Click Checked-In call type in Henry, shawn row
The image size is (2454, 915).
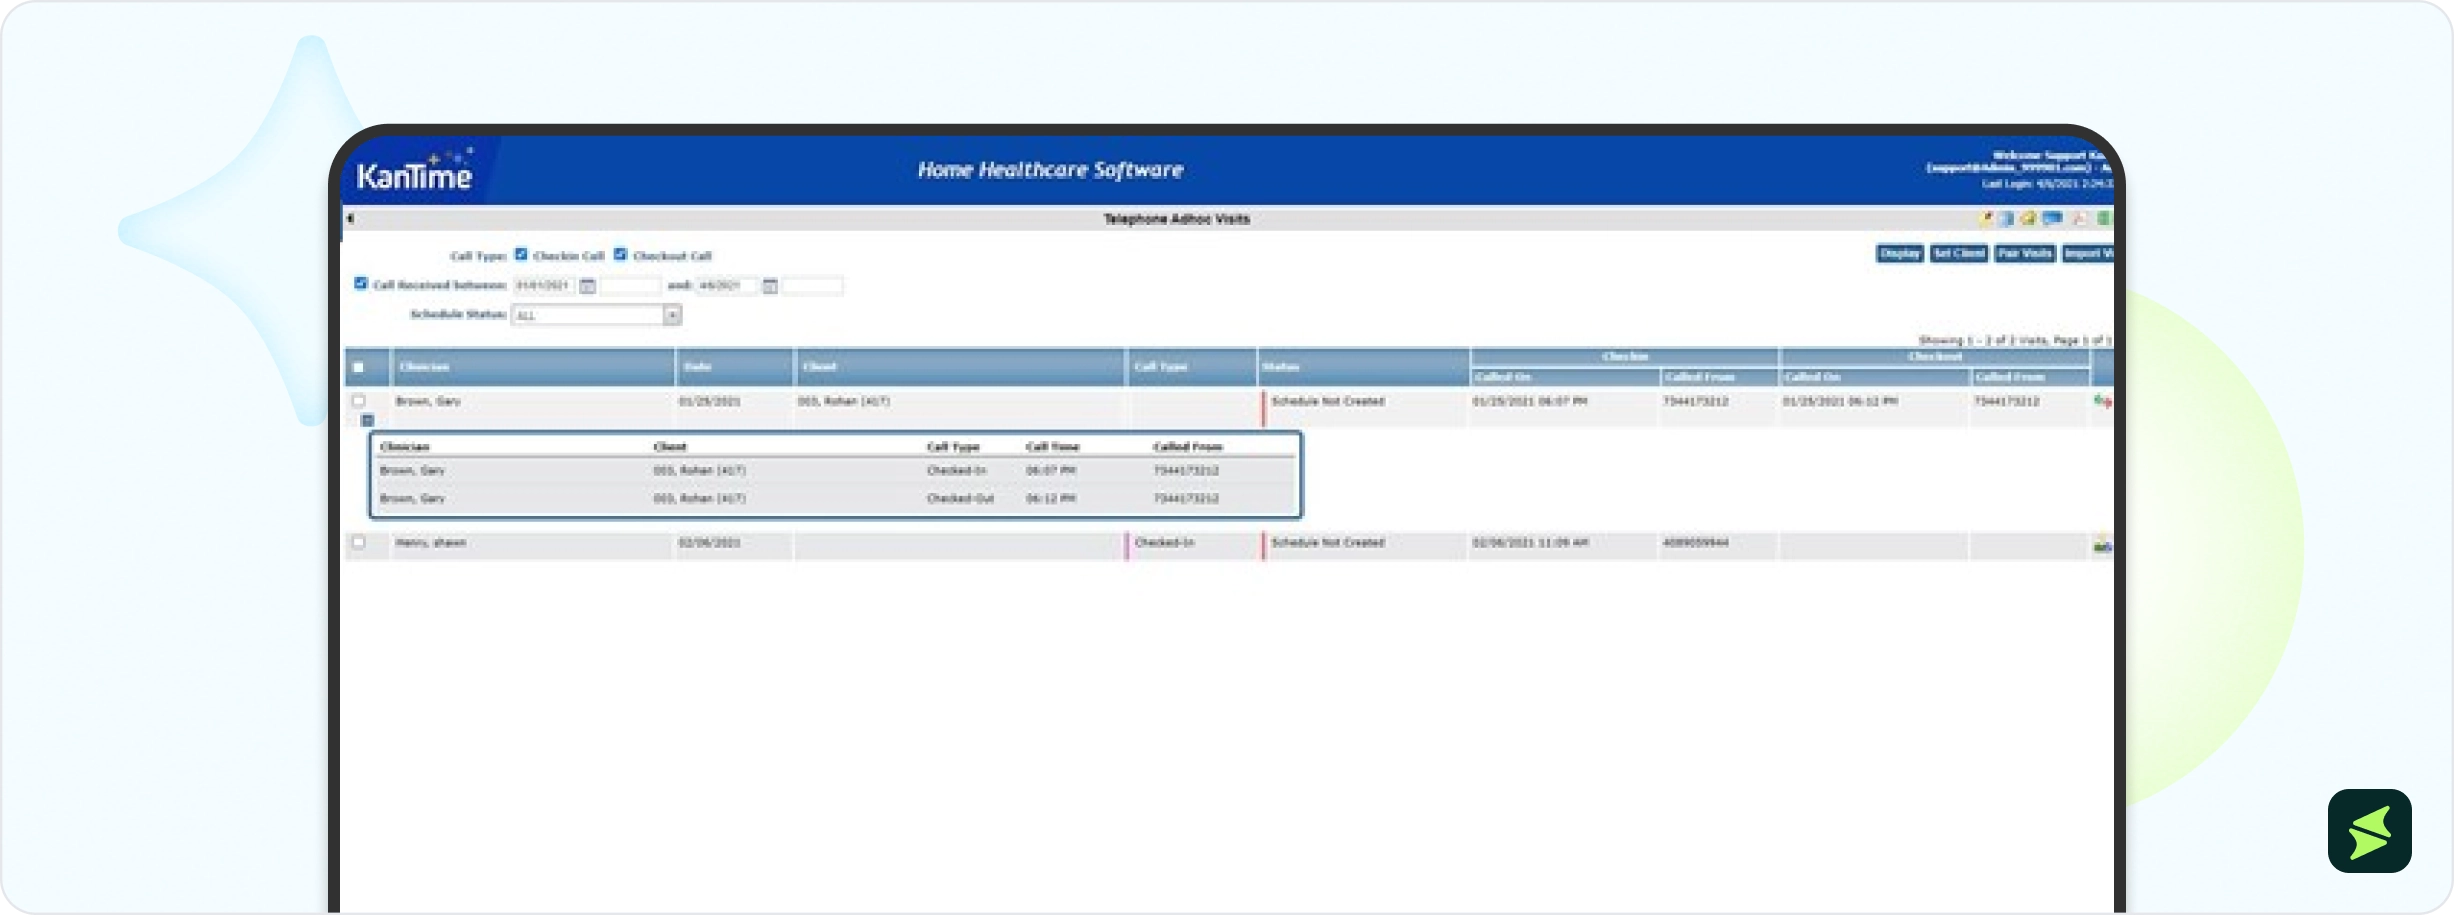pyautogui.click(x=1164, y=543)
